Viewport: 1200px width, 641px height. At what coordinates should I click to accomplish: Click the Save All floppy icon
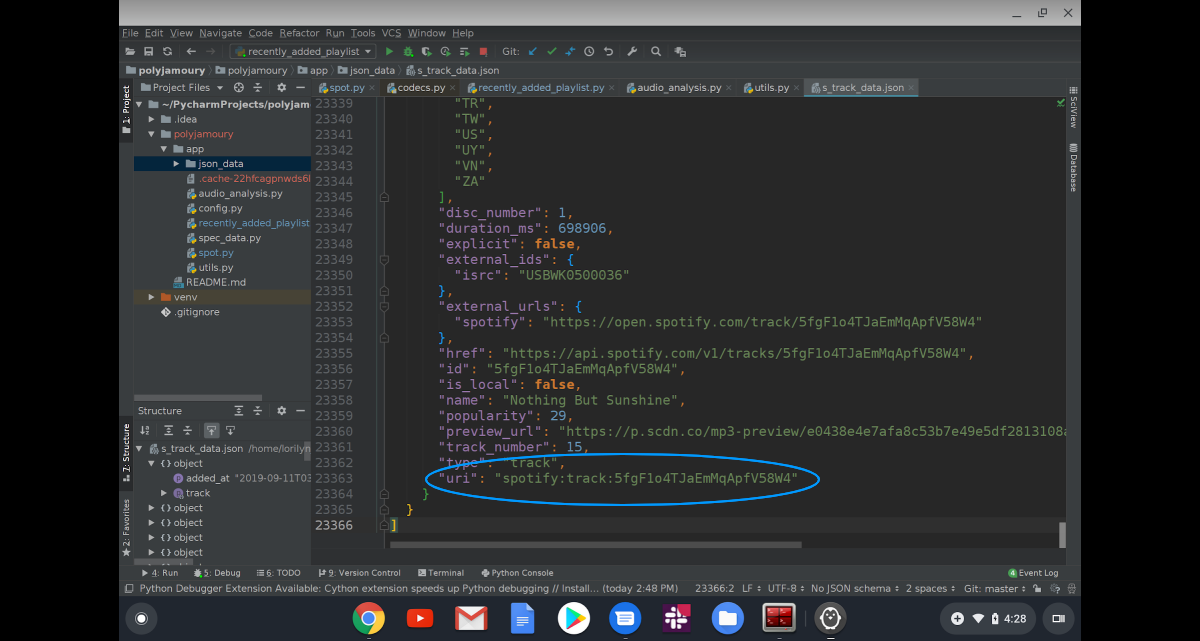pos(148,51)
